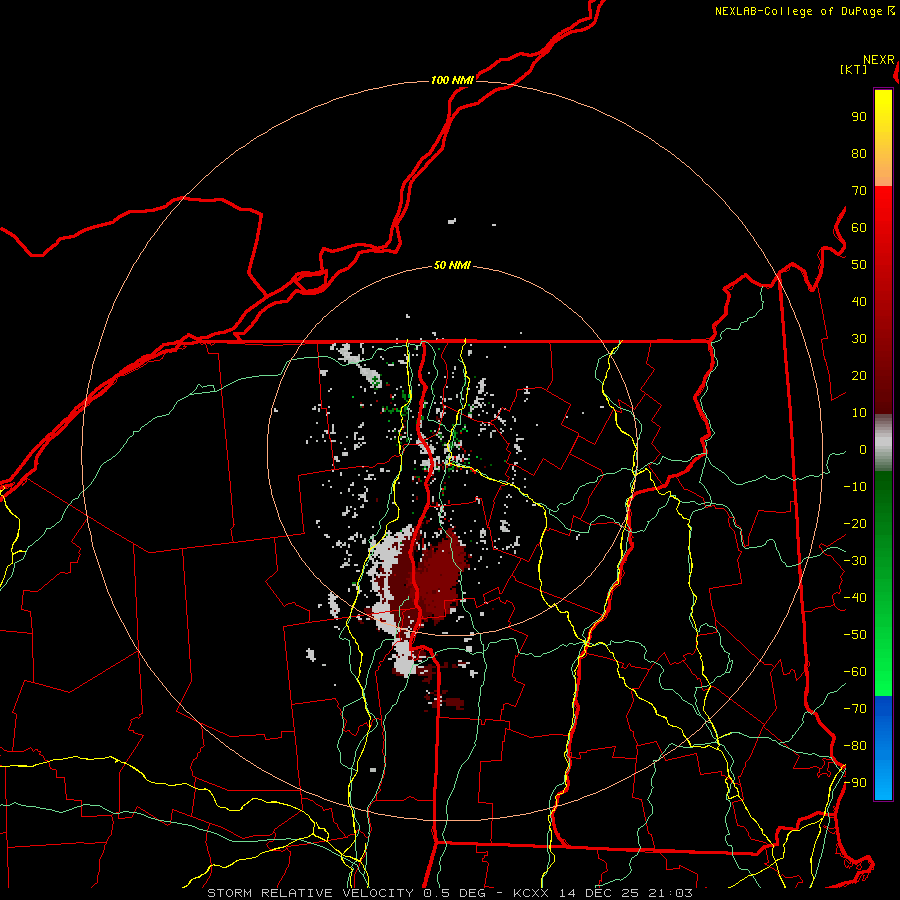Screen dimensions: 900x900
Task: Click the -50 knot scale label
Action: [x=855, y=635]
